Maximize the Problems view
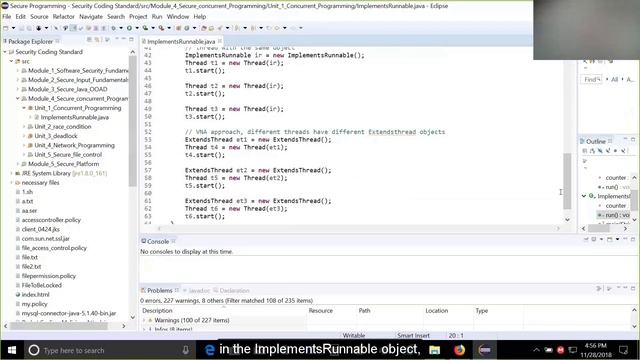The width and height of the screenshot is (640, 360). (633, 288)
